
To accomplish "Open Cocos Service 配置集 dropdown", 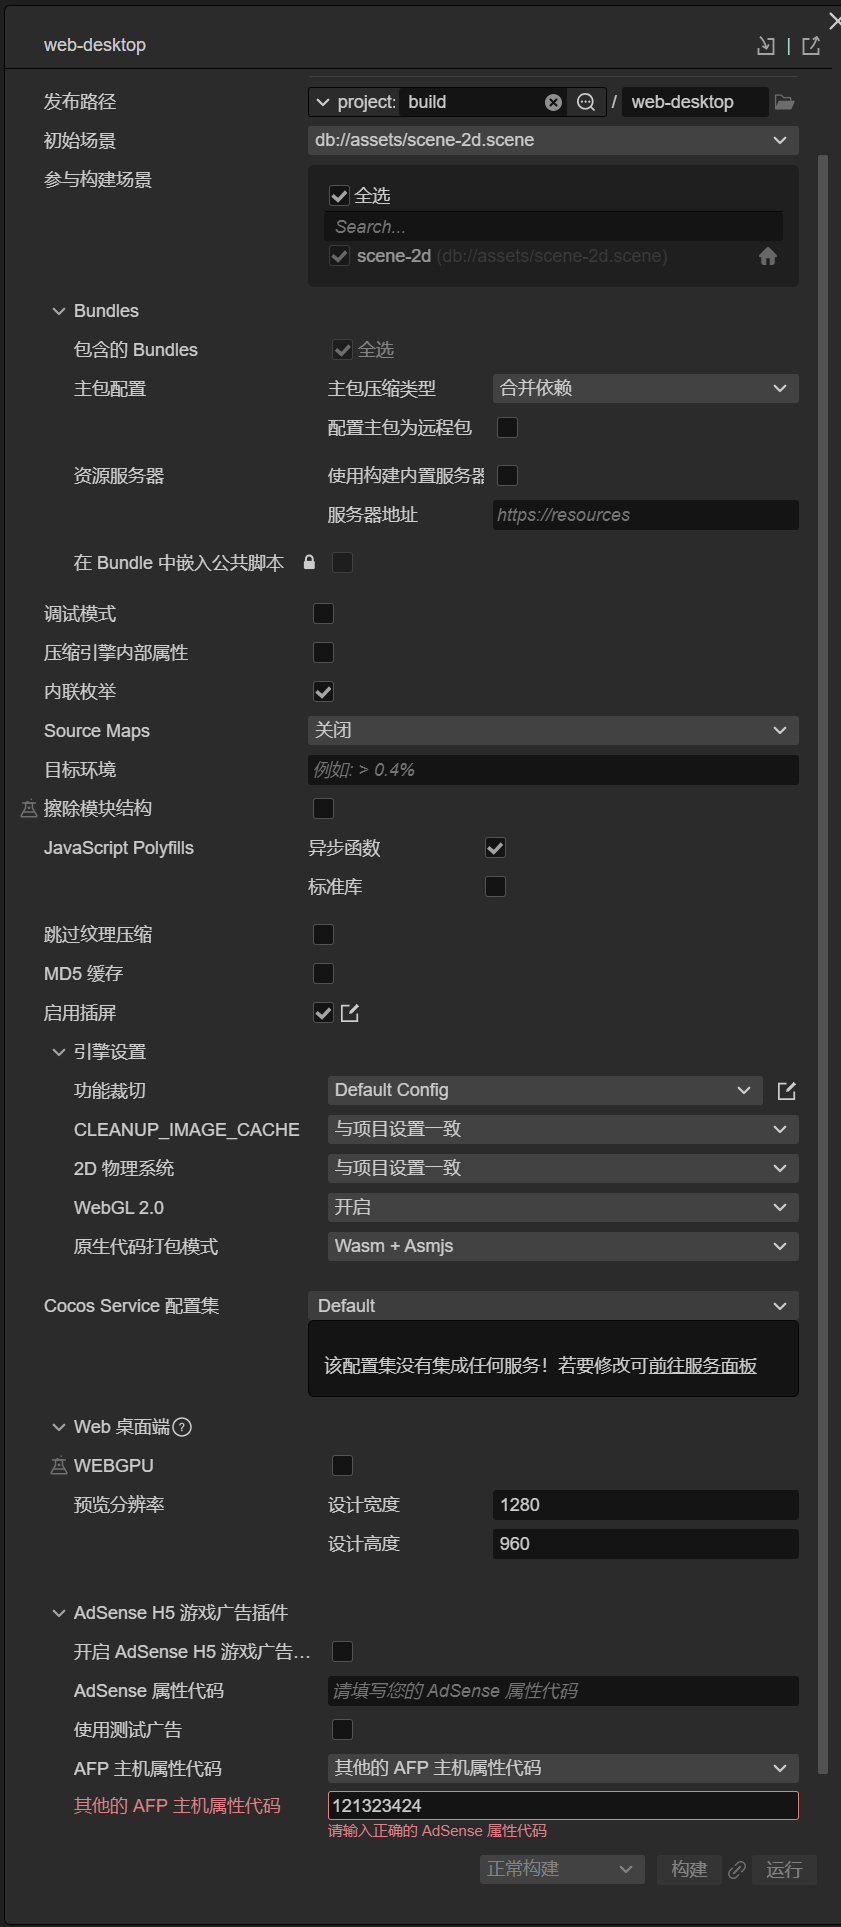I will tap(553, 1305).
